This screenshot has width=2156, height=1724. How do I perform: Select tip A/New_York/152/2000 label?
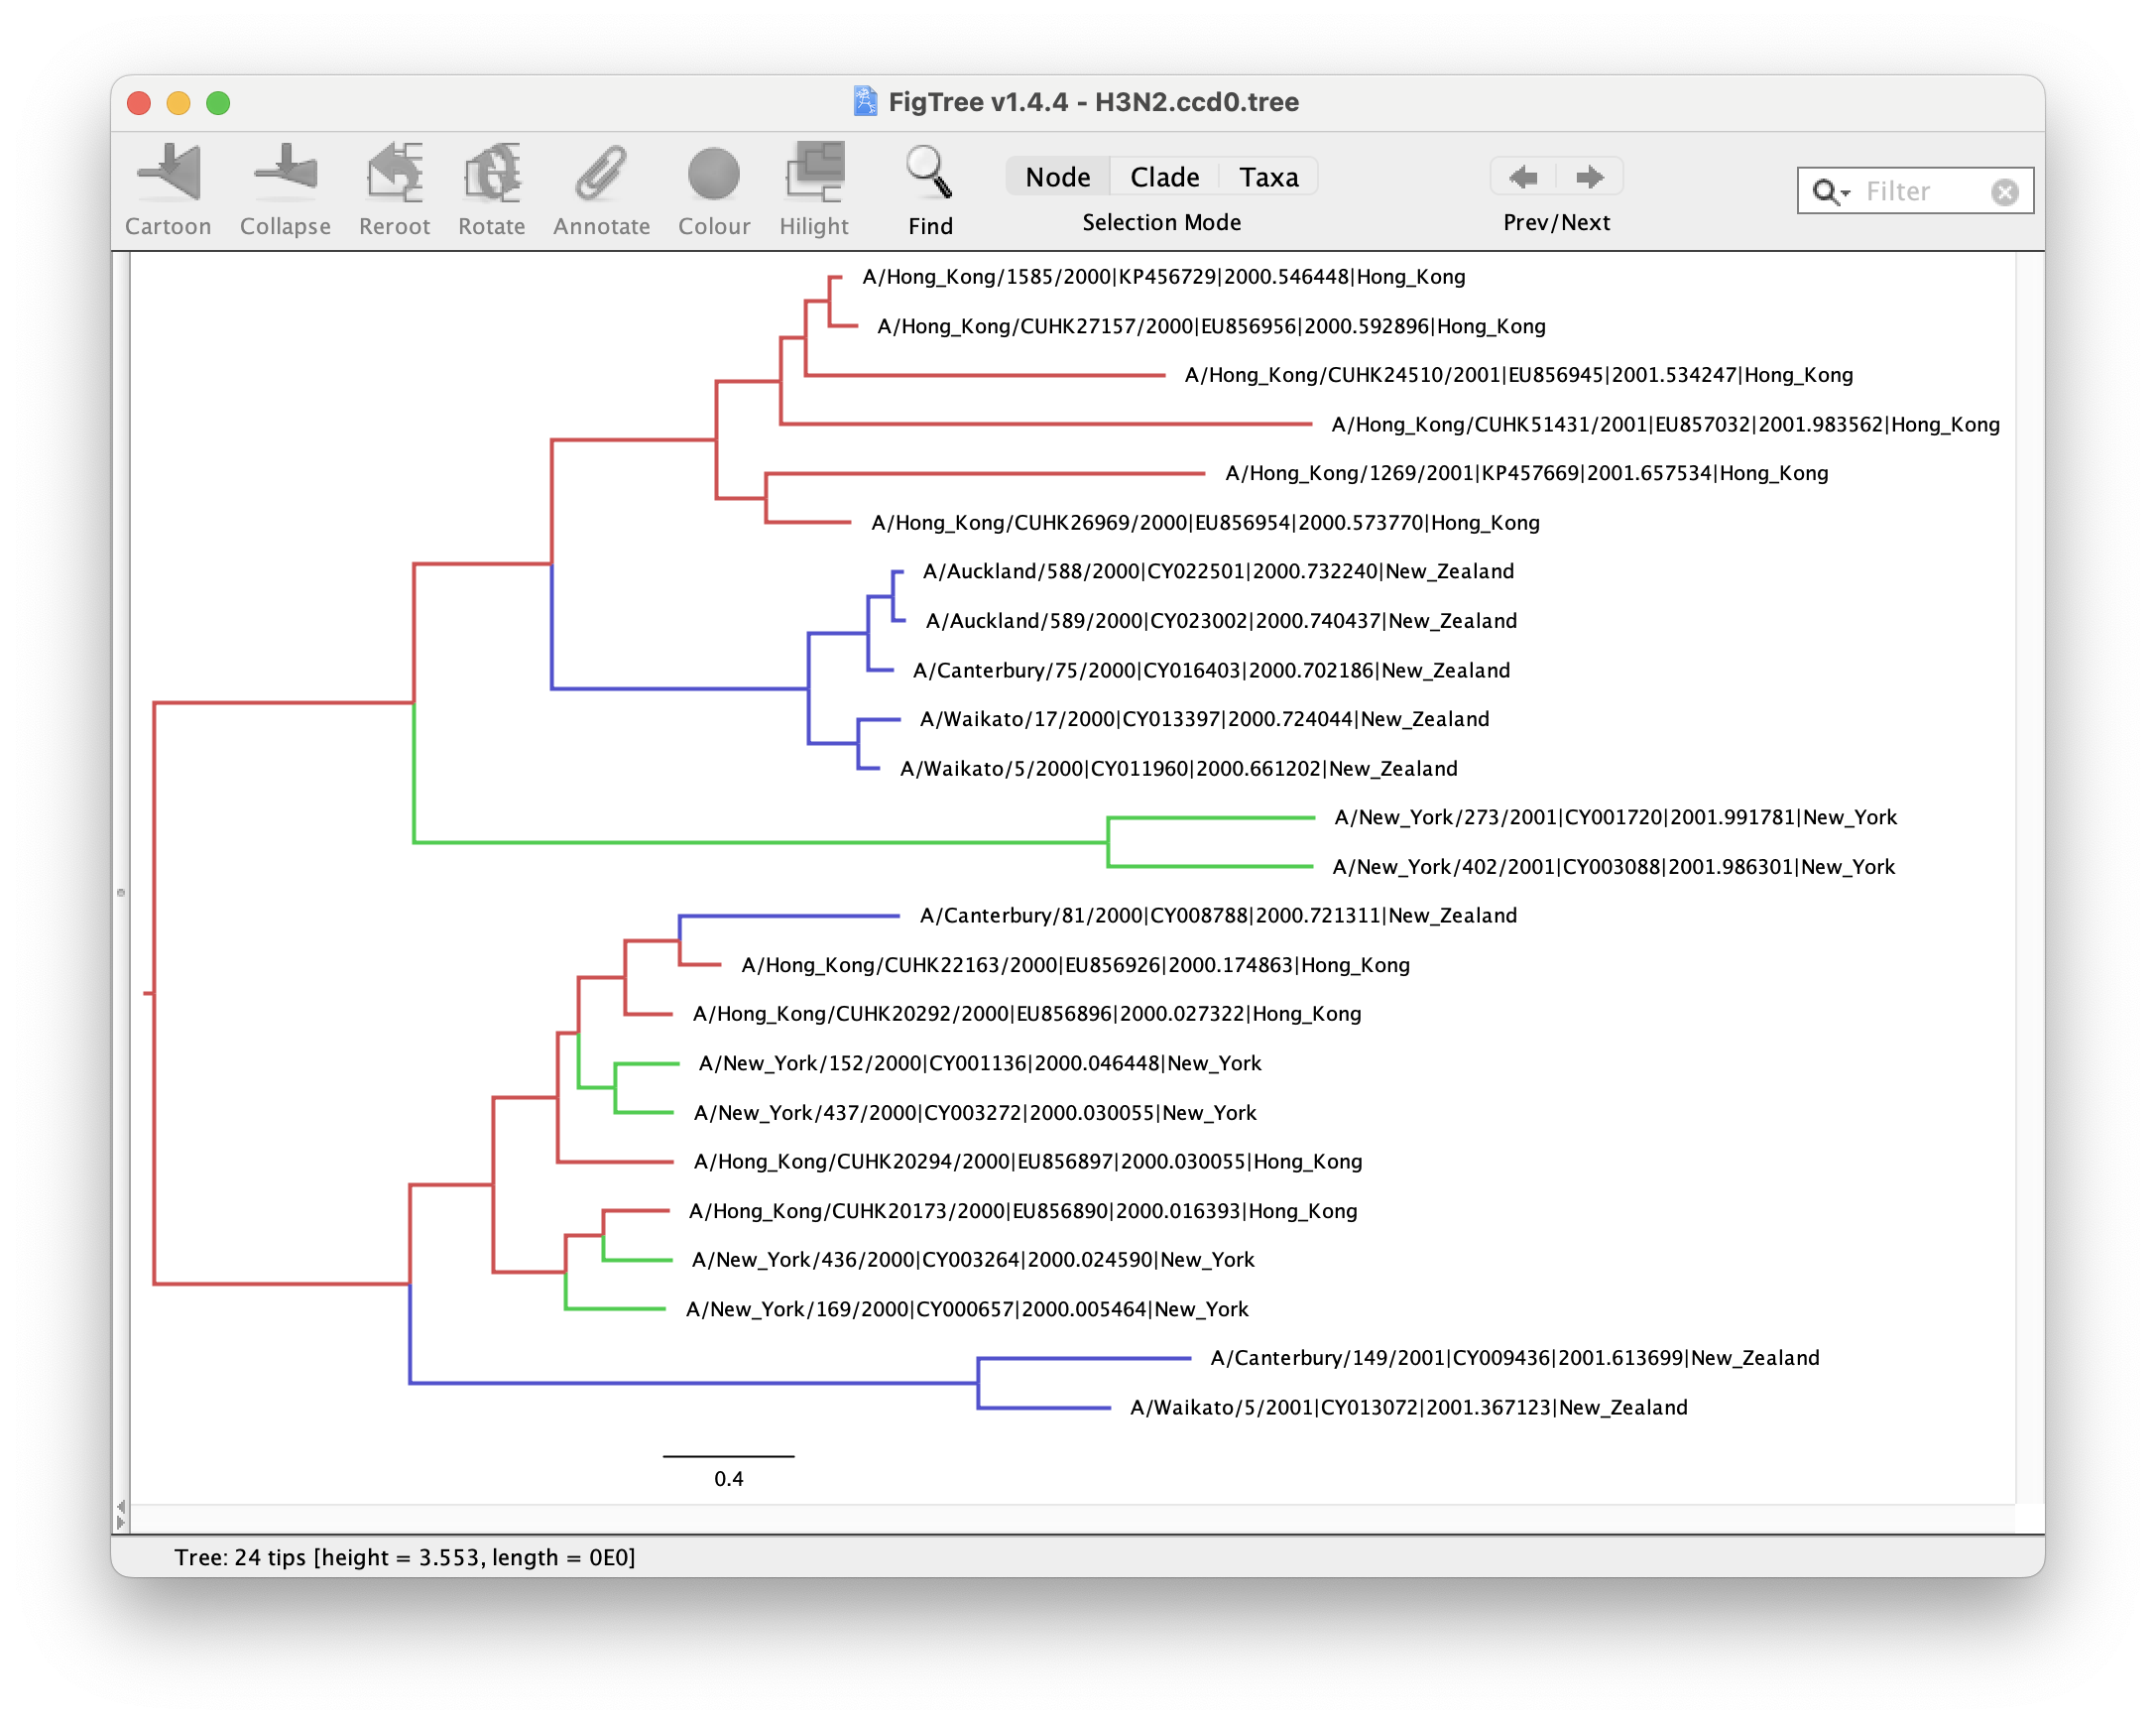[x=980, y=1063]
